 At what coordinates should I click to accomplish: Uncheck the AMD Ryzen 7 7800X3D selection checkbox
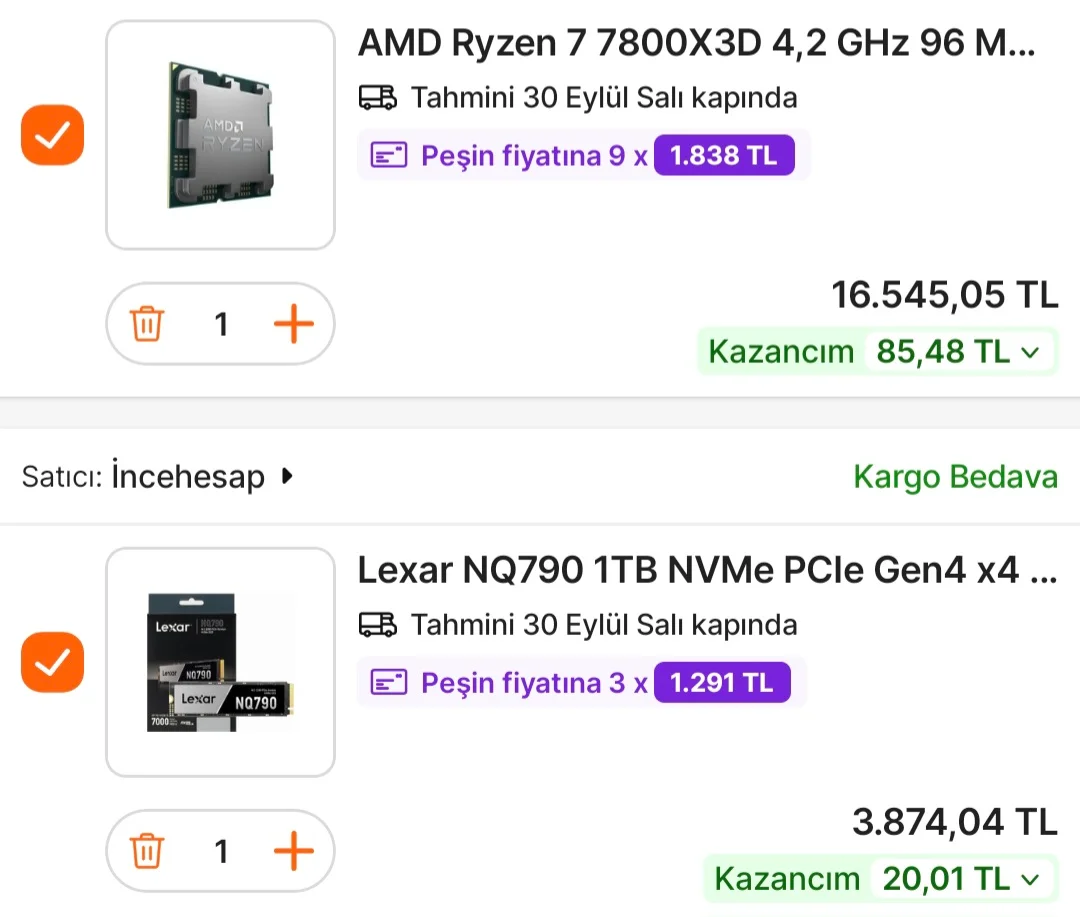[52, 135]
